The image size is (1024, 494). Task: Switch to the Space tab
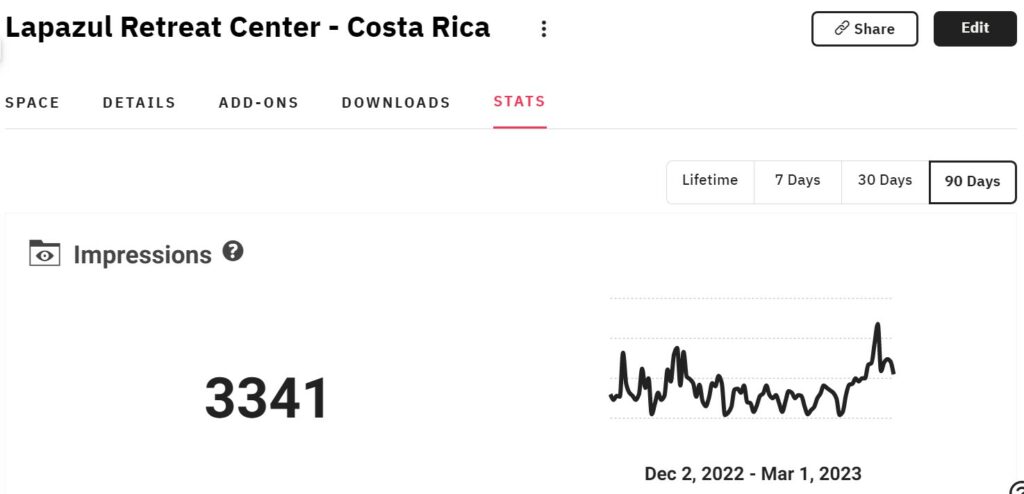point(32,103)
